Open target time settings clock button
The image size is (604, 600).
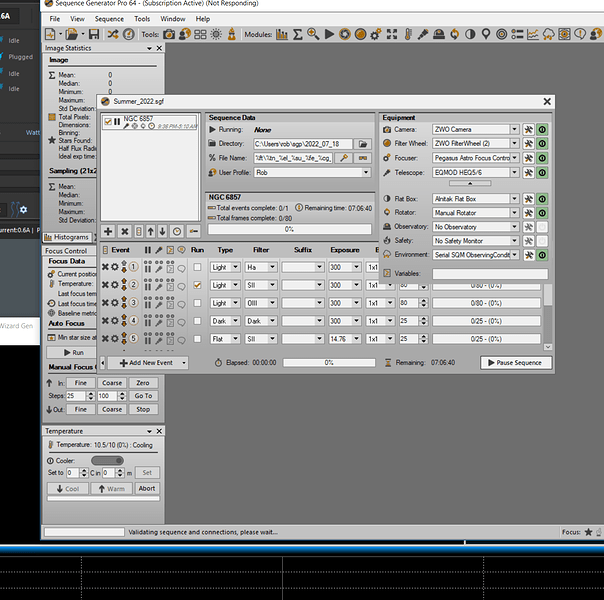pyautogui.click(x=177, y=231)
